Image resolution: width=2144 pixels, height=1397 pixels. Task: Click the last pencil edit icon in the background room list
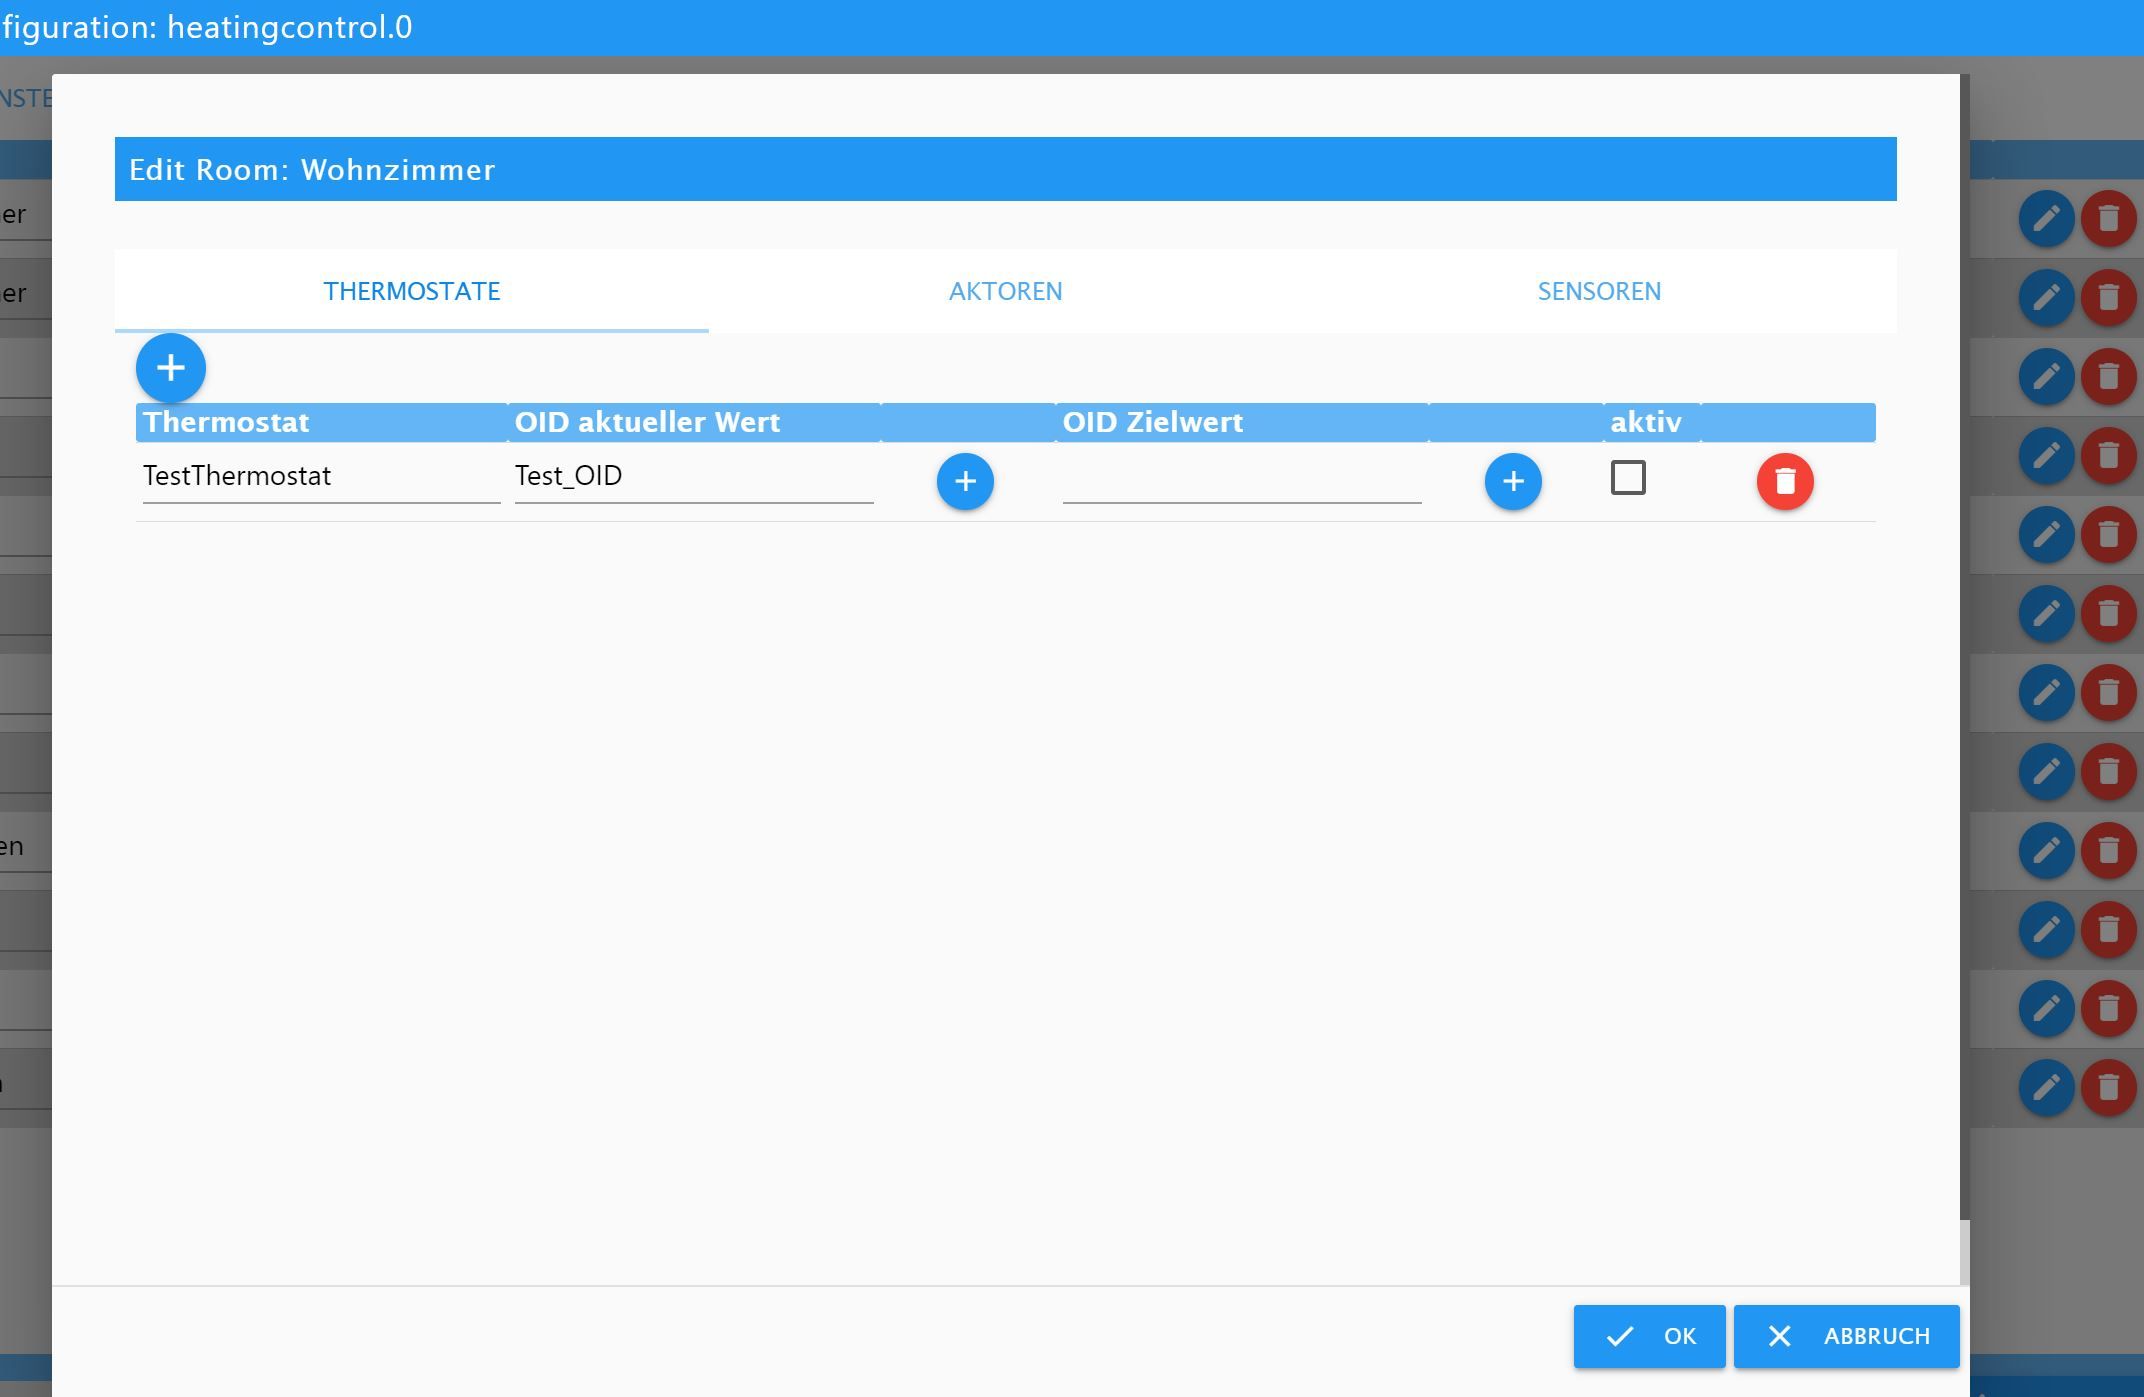(2046, 1087)
